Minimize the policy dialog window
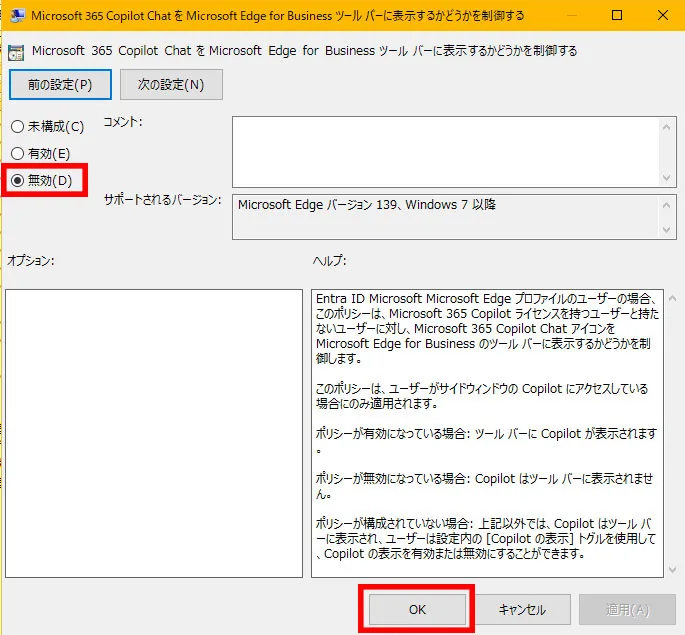 [571, 15]
